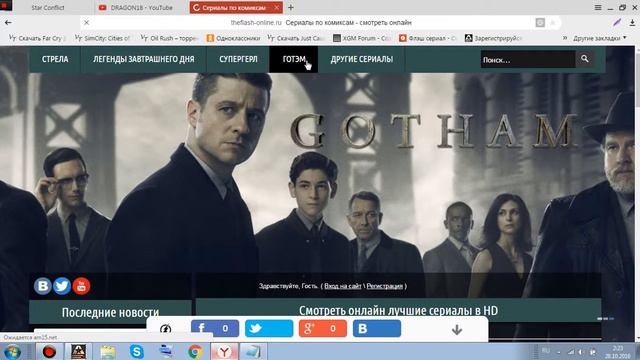Go back with browser back arrow
This screenshot has height=360, width=640.
(8, 22)
